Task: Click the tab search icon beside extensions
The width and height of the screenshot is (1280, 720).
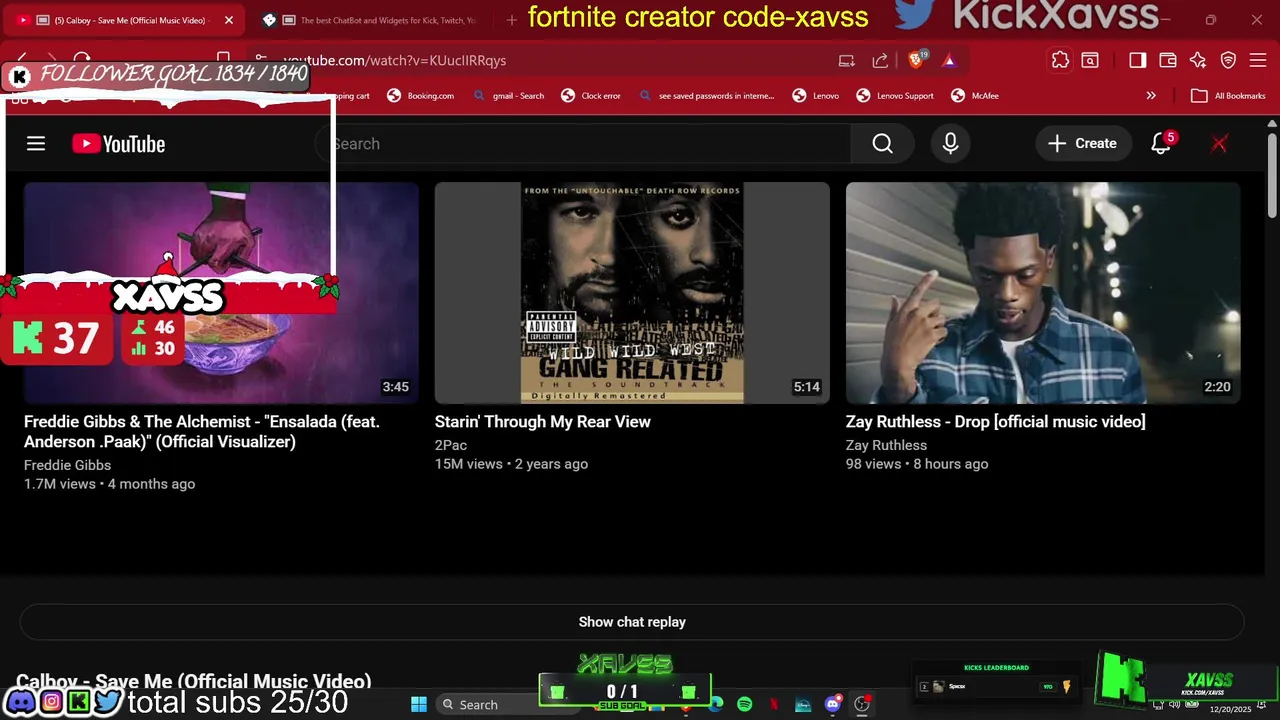Action: point(1090,60)
